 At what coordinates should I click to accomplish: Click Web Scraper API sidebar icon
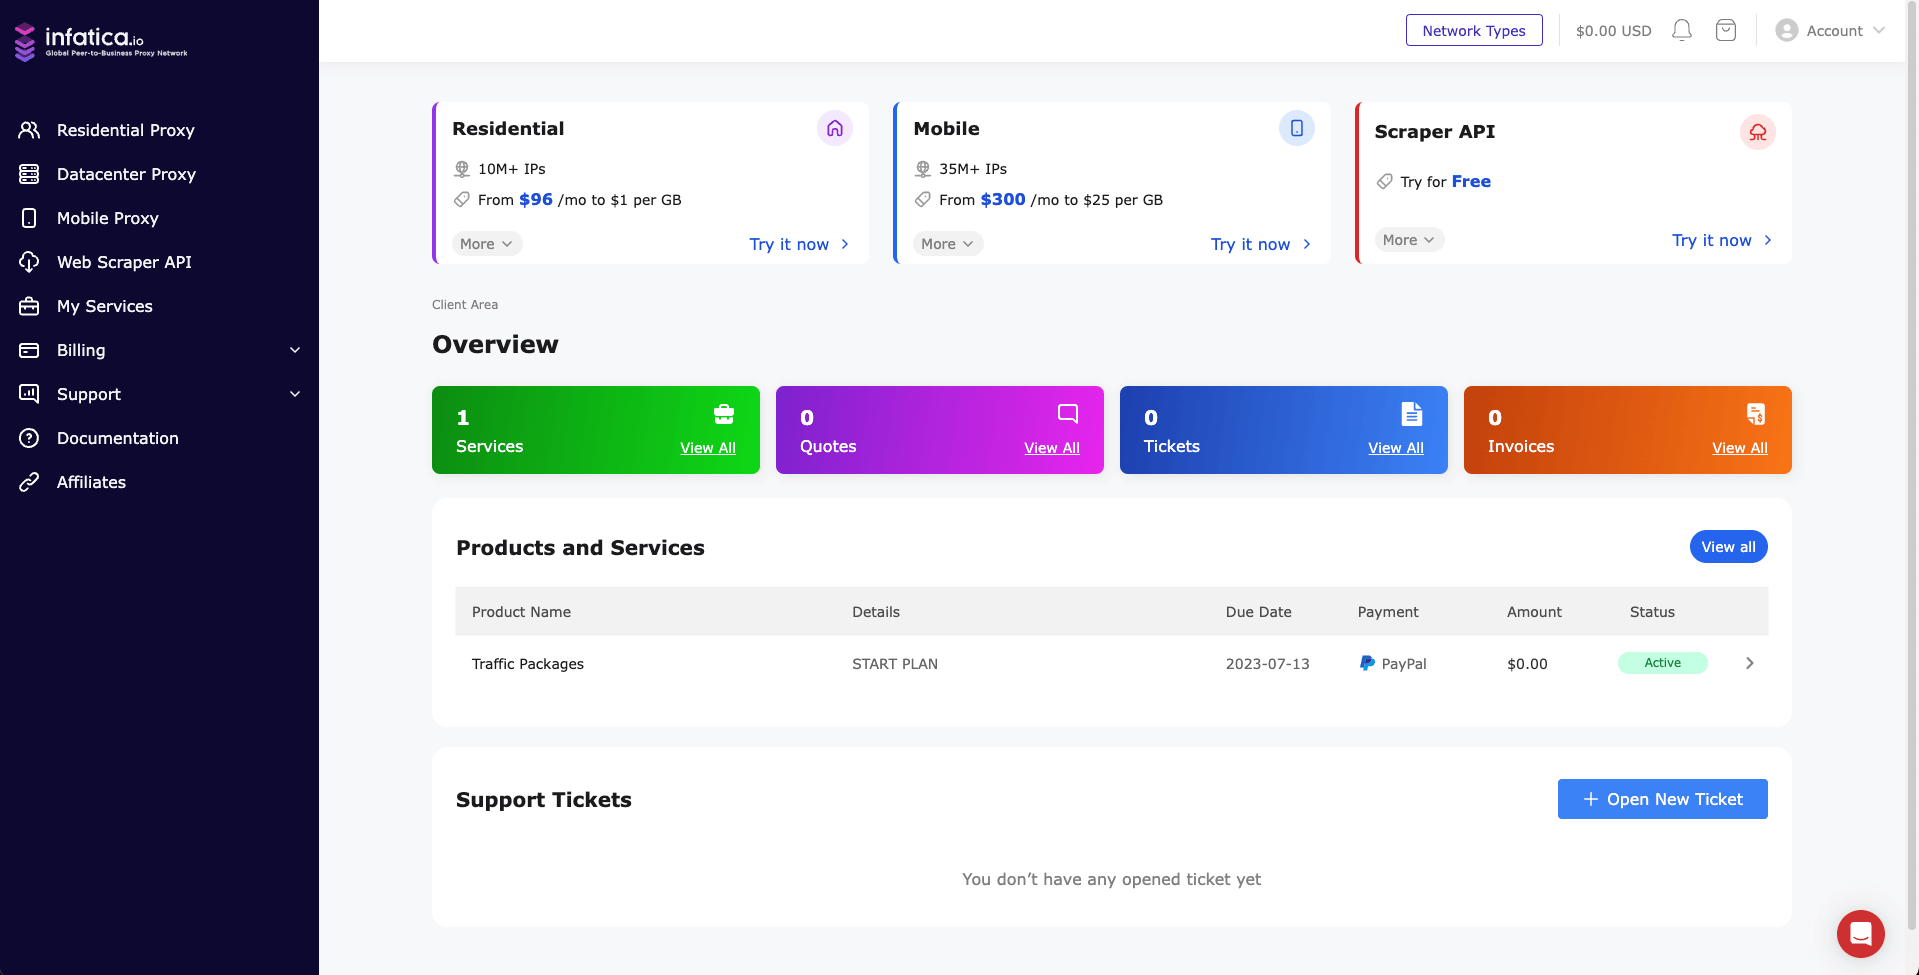tap(29, 262)
